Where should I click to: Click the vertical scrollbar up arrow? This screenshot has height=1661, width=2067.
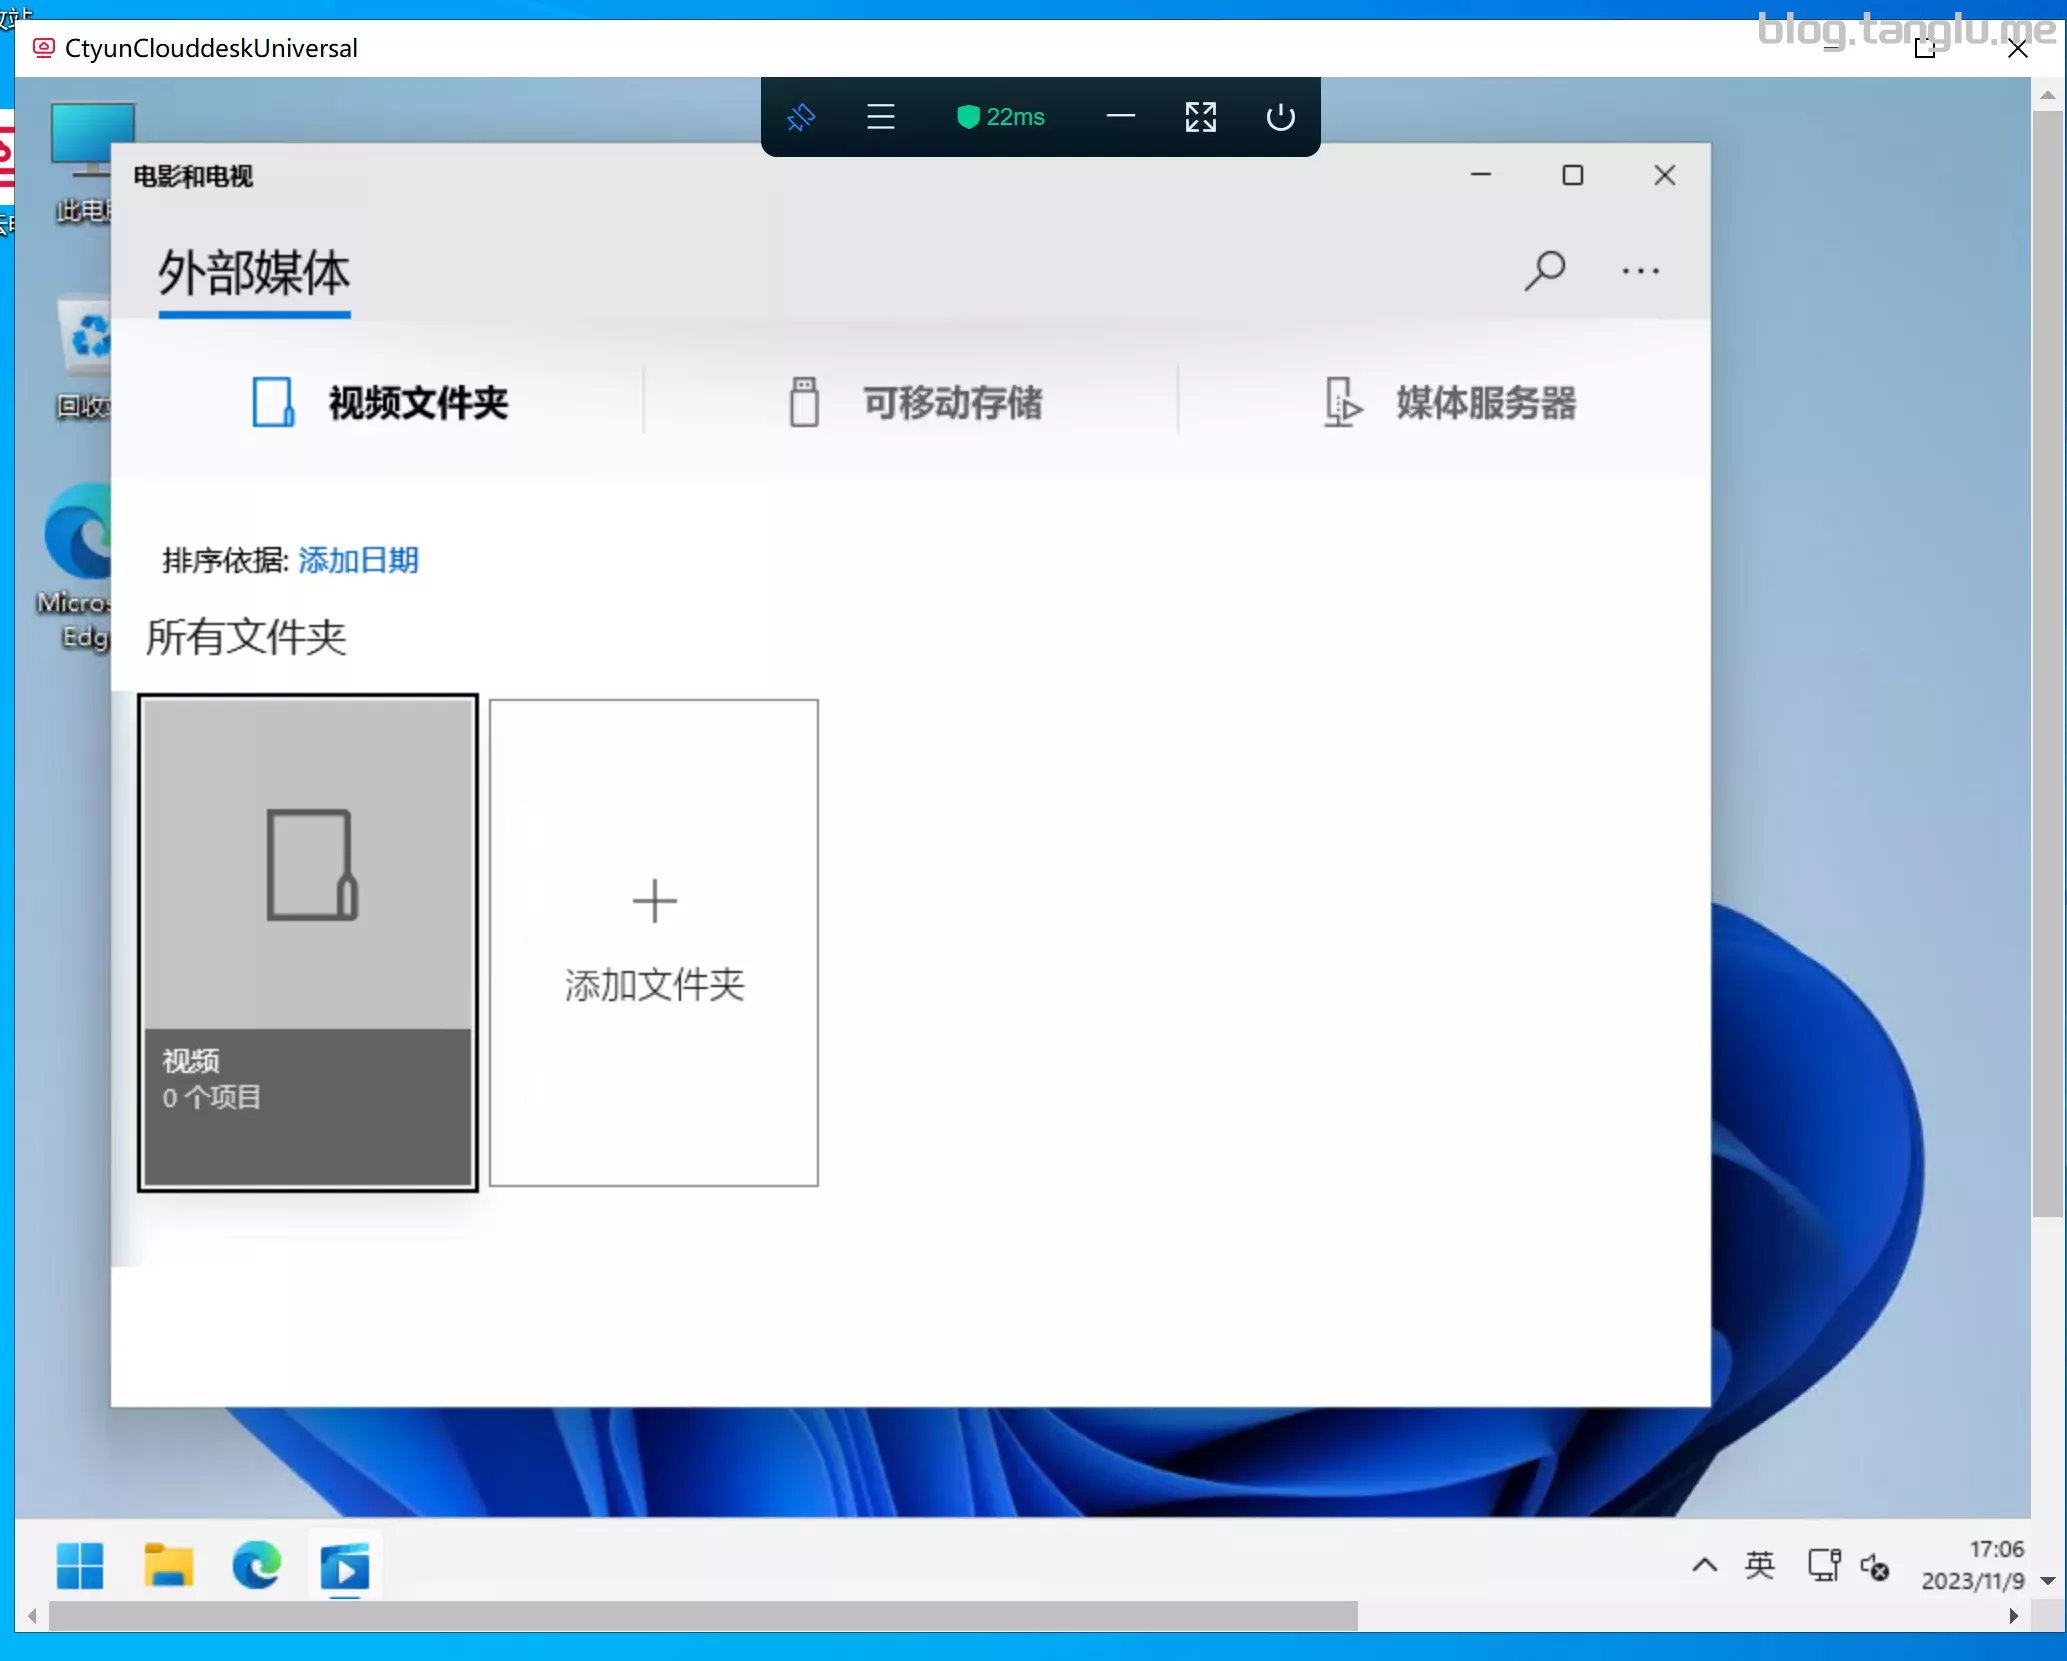pyautogui.click(x=2047, y=96)
